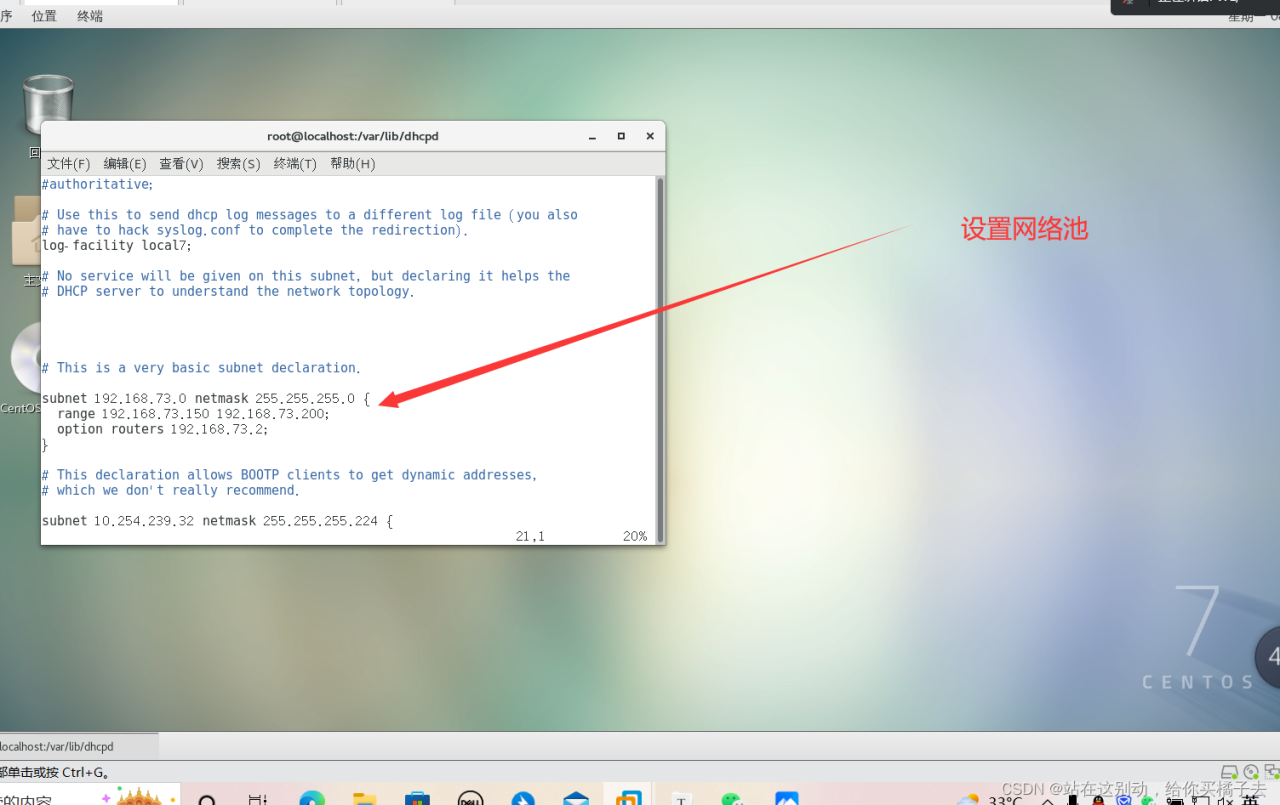Click the line 'range 192.168.73.150 192.168.73.200;'
The height and width of the screenshot is (805, 1280).
coord(193,413)
